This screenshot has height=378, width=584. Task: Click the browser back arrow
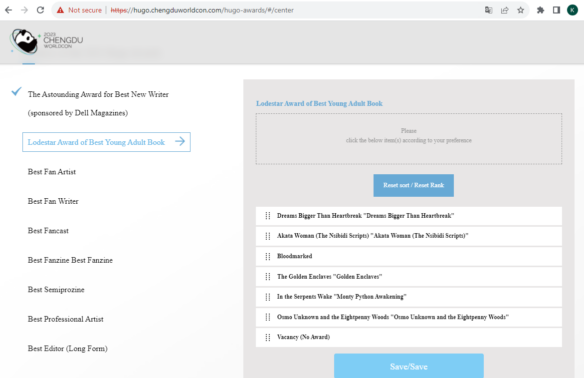(x=8, y=10)
